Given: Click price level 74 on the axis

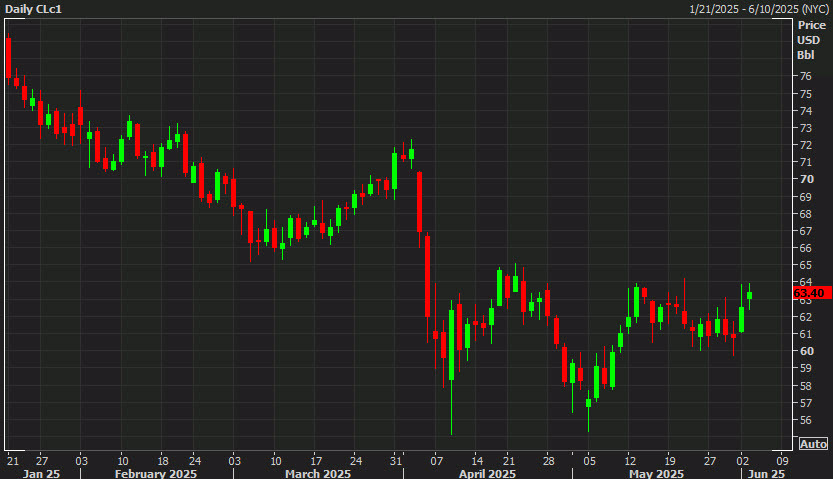Looking at the screenshot, I should (x=805, y=111).
